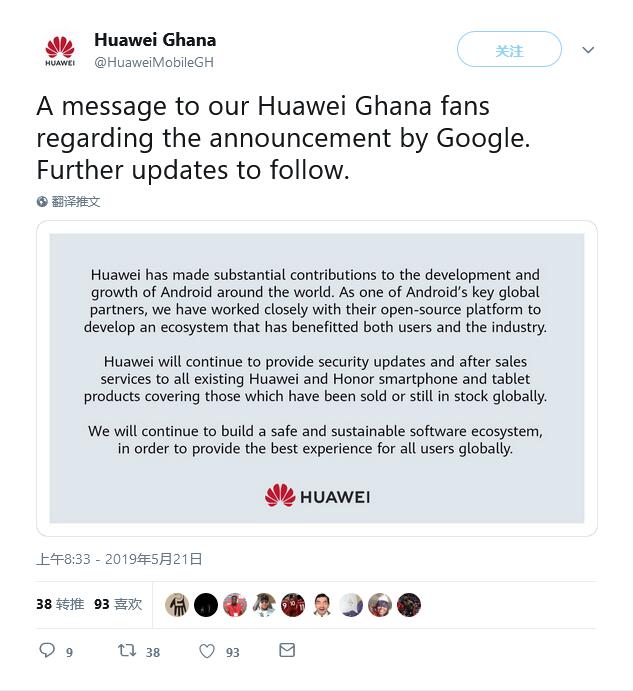The image size is (633, 691).
Task: Click the reply speech bubble icon
Action: pos(47,650)
